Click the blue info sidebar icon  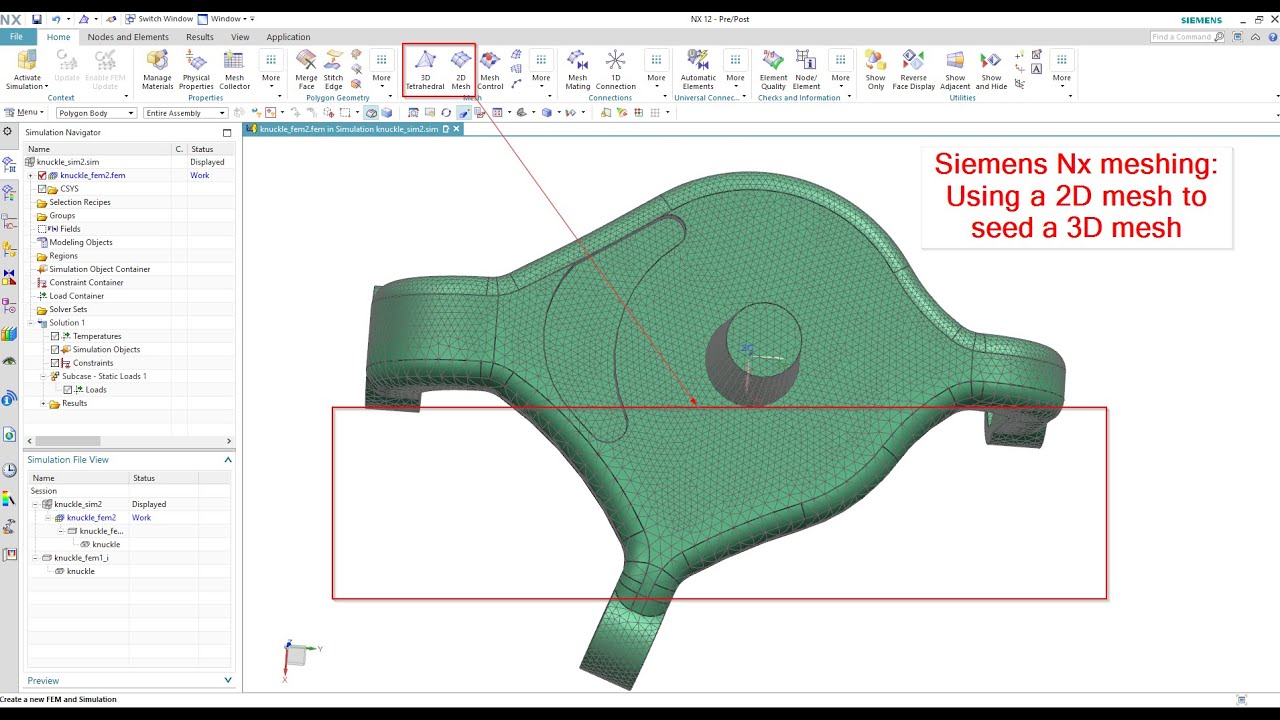coord(9,398)
